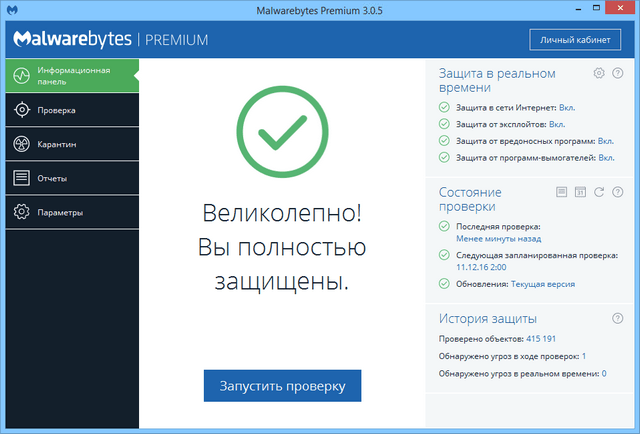Click the refresh updates icon
This screenshot has width=640, height=434.
pyautogui.click(x=599, y=192)
